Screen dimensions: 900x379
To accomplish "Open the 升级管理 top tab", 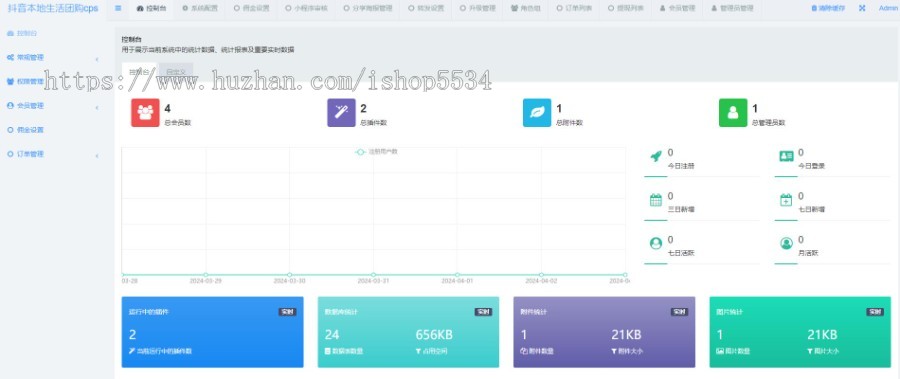I will (x=478, y=9).
